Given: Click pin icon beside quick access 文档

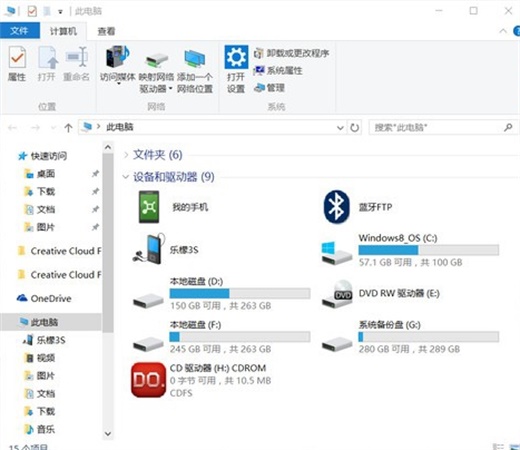Looking at the screenshot, I should click(x=95, y=209).
